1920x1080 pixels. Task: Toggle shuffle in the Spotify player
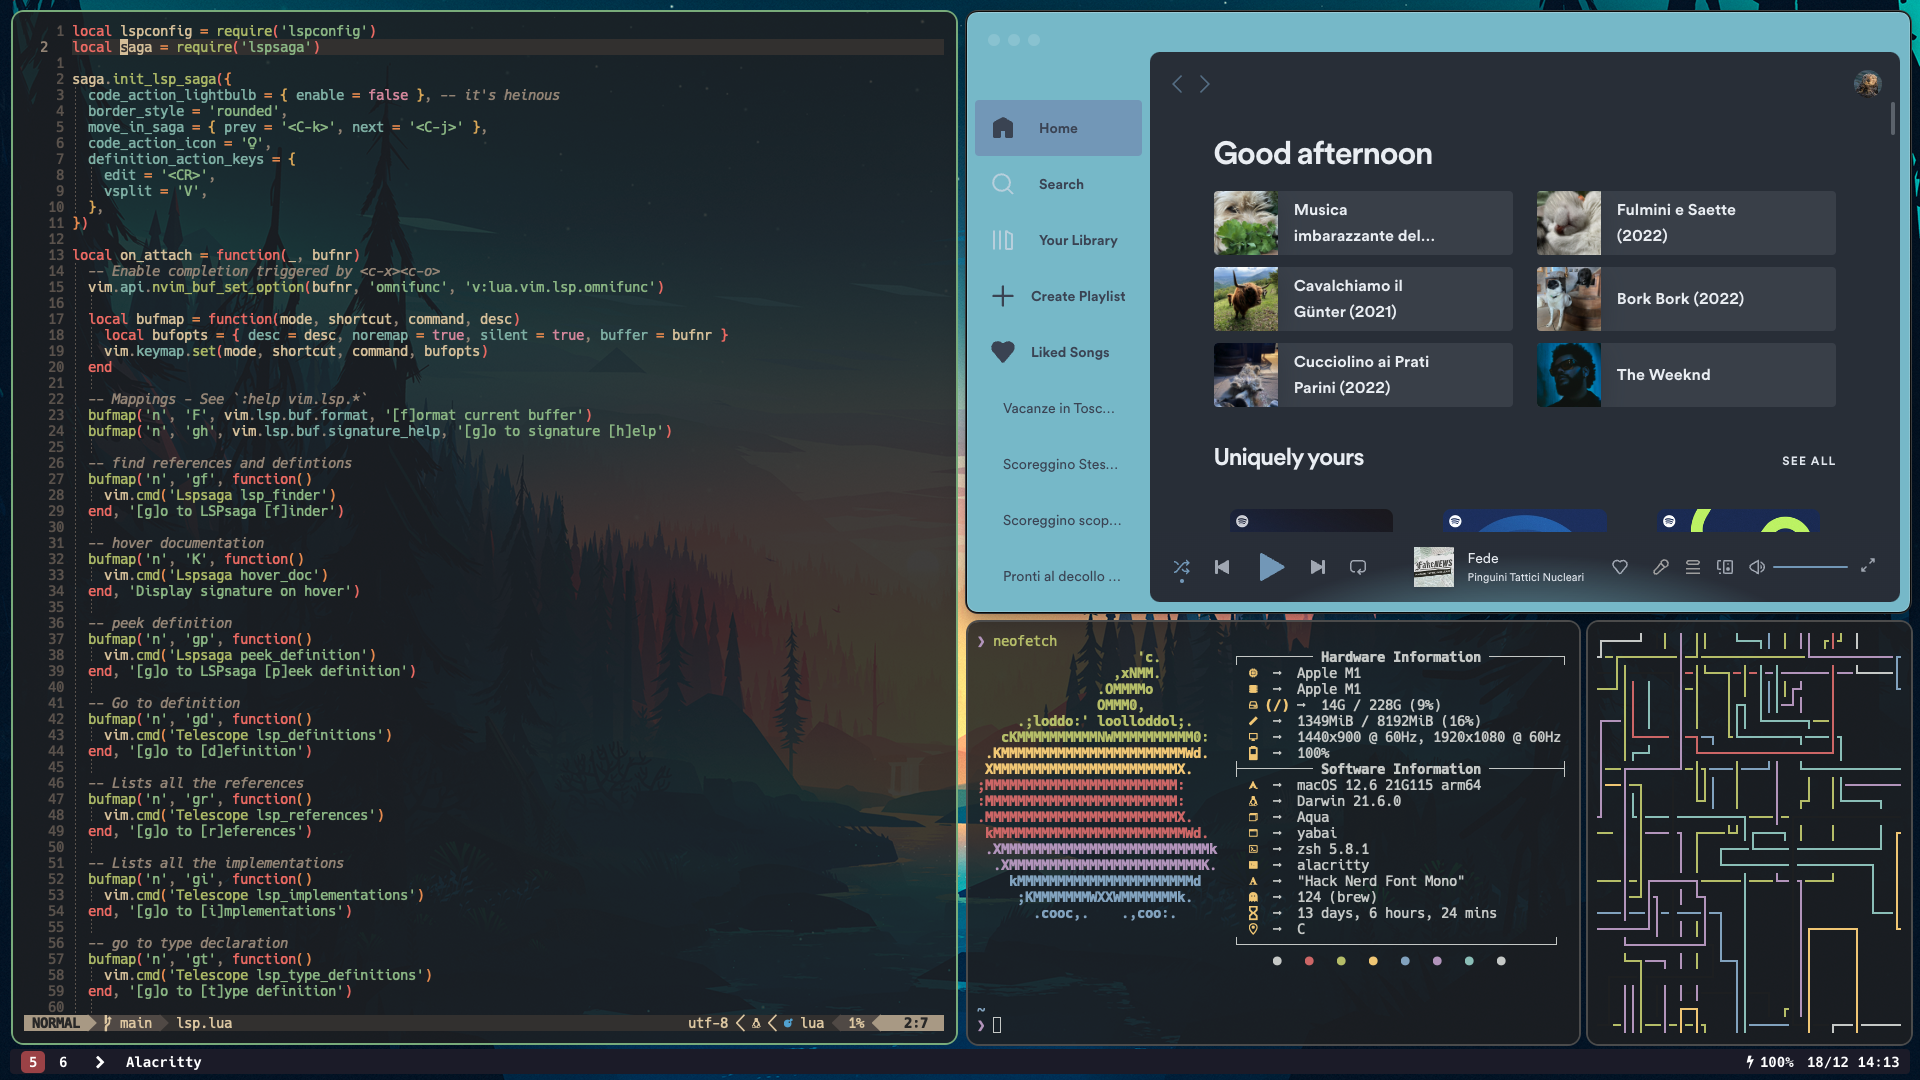pos(1181,567)
